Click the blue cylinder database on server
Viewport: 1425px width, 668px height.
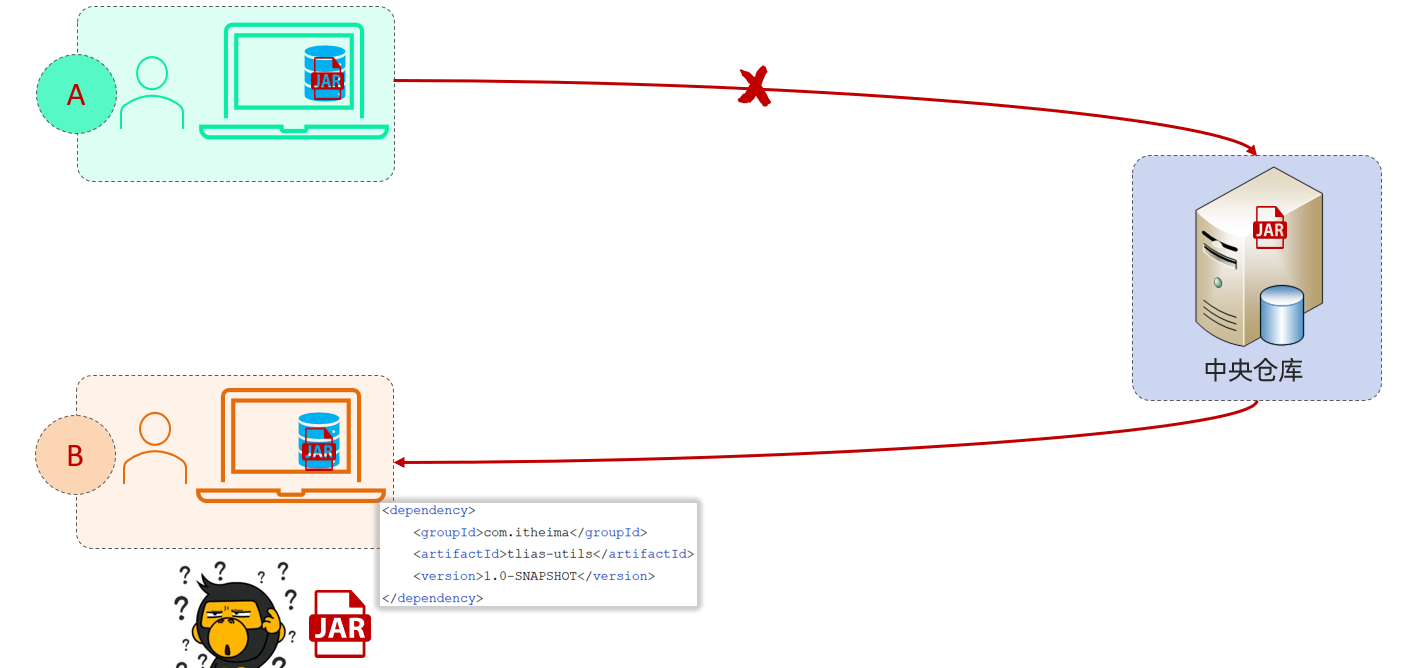tap(1282, 315)
